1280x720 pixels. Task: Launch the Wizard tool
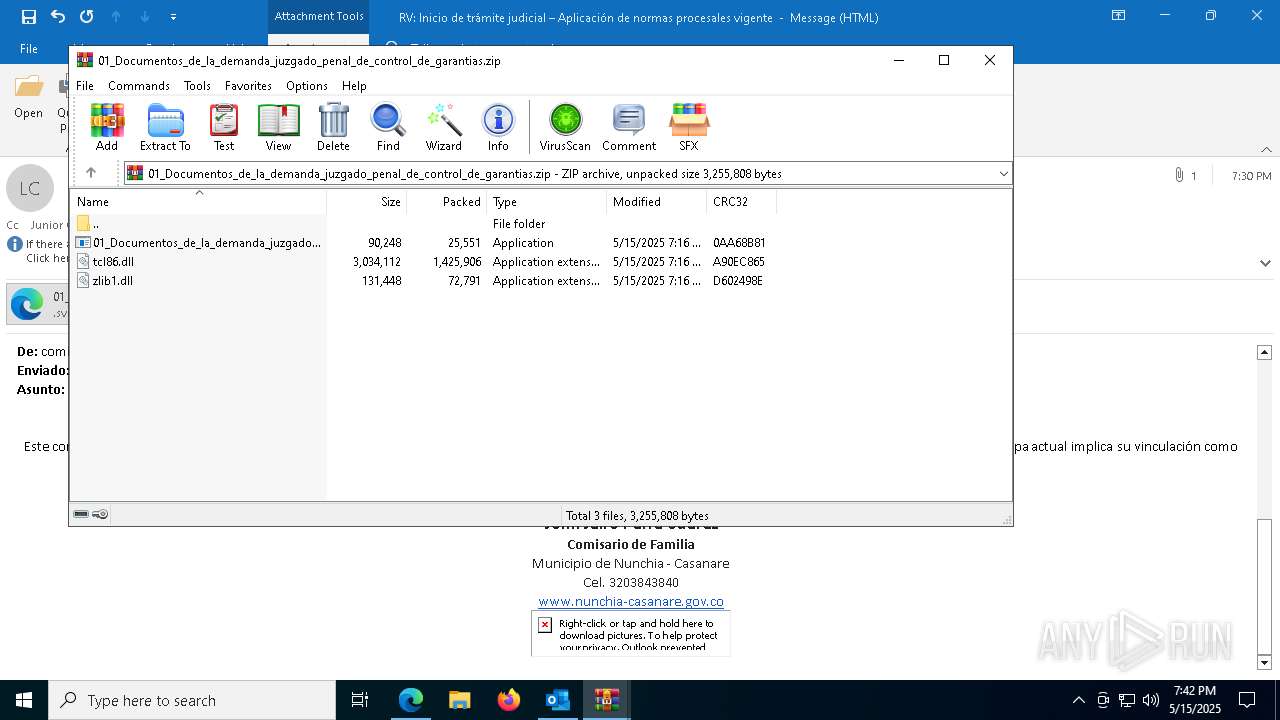443,127
